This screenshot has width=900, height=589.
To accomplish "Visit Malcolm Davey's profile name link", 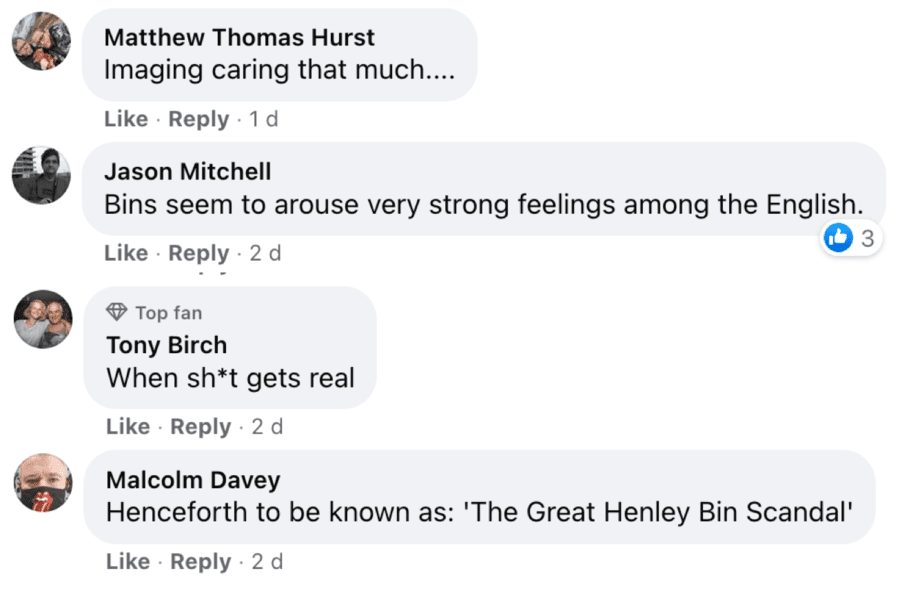I will (193, 480).
